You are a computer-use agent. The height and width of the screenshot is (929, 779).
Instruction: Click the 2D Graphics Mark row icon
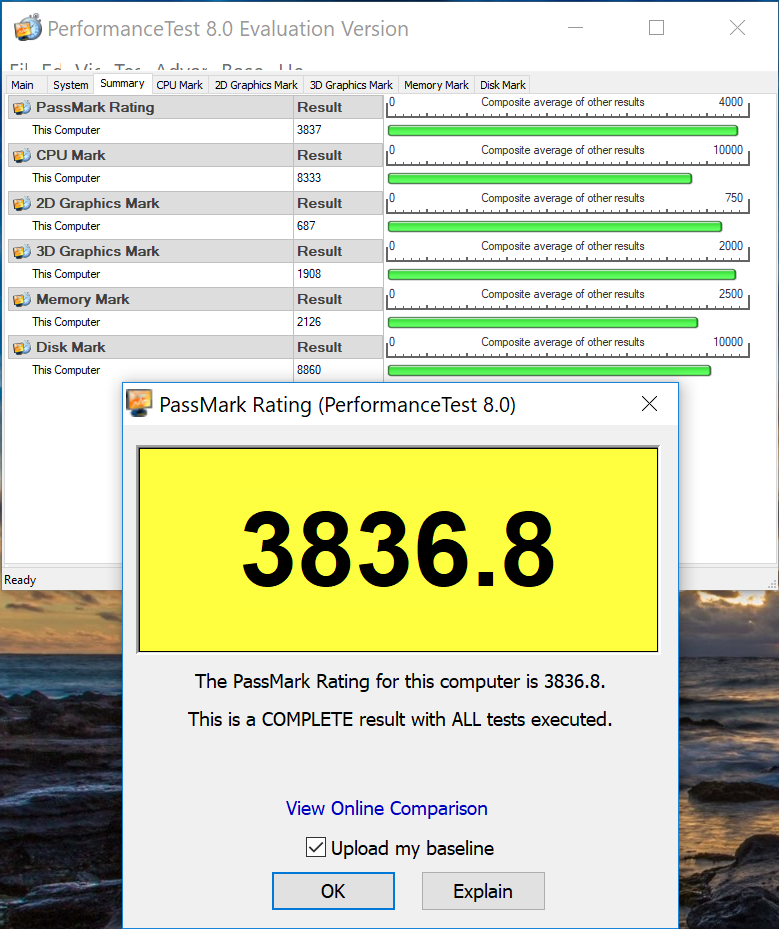pos(22,204)
